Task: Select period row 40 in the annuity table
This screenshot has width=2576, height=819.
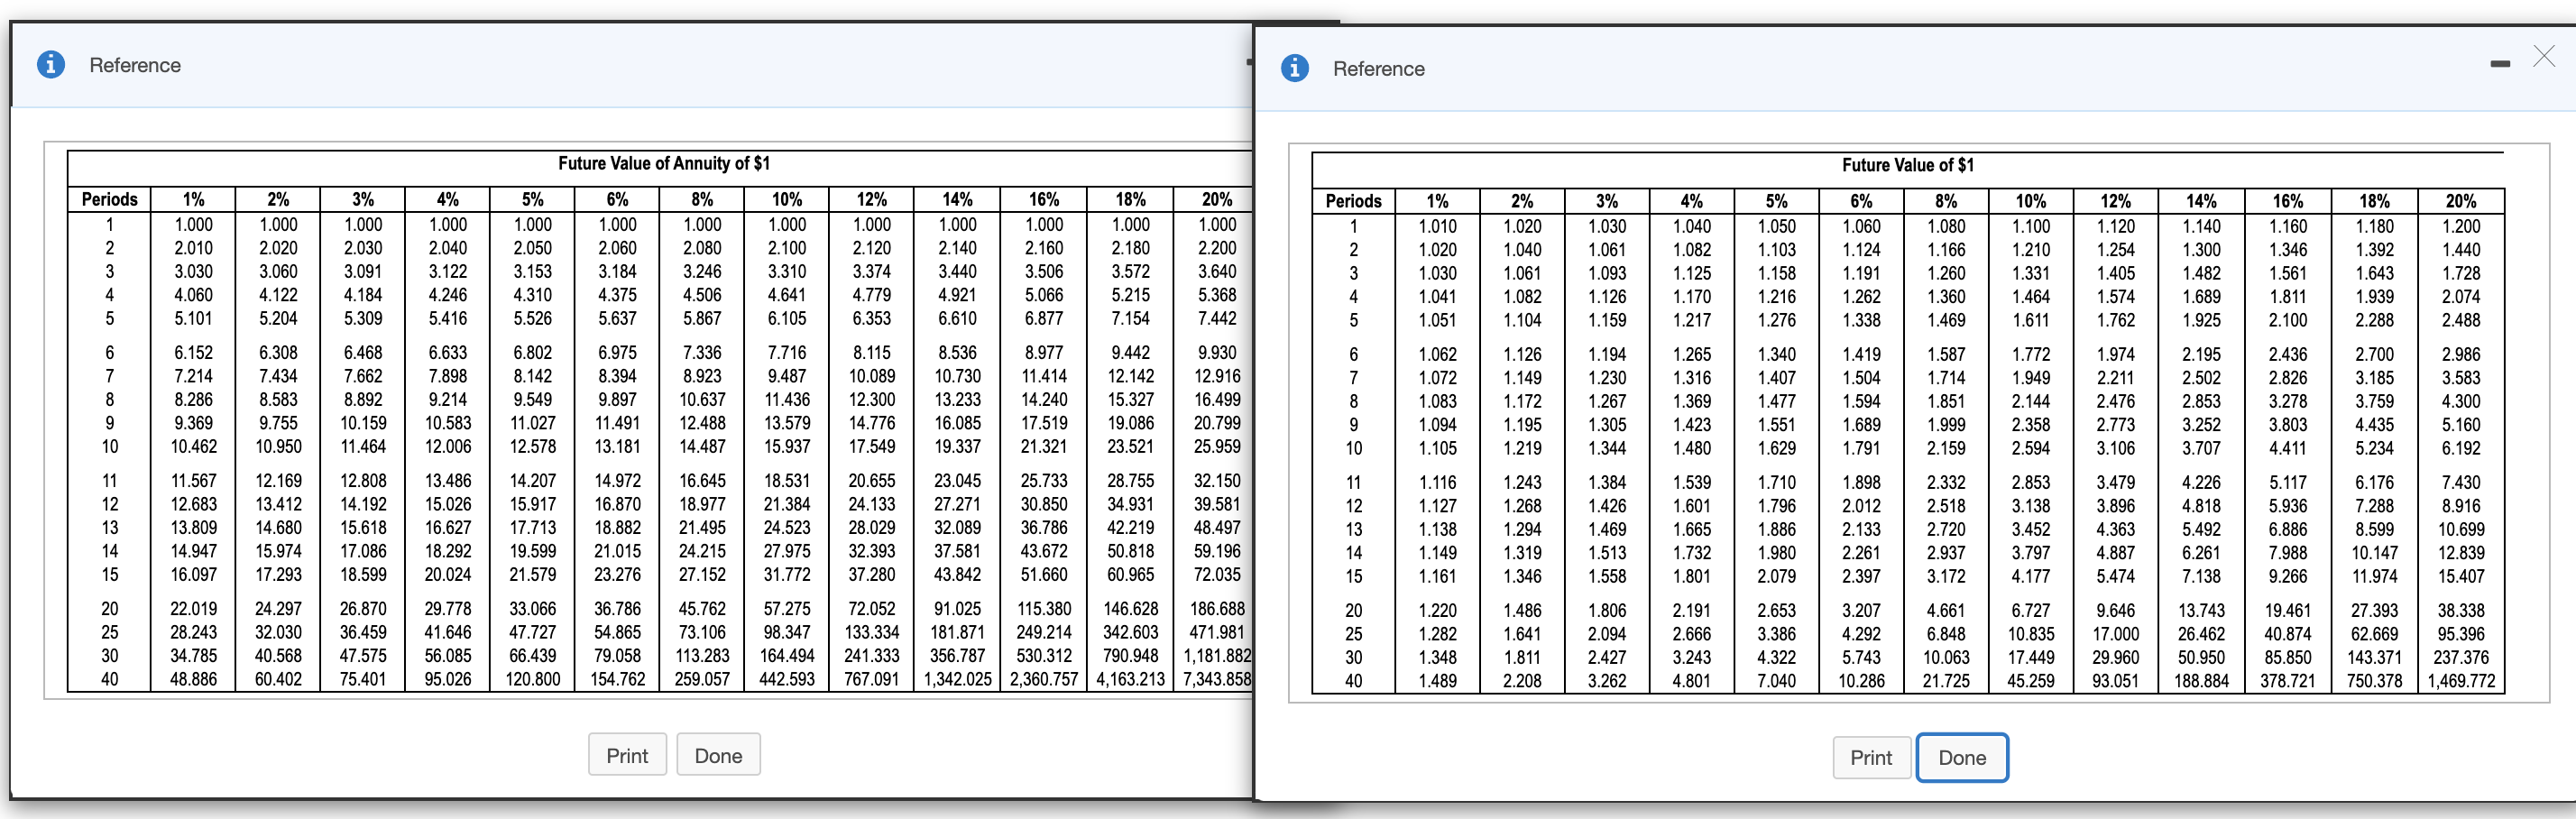Action: pyautogui.click(x=108, y=679)
